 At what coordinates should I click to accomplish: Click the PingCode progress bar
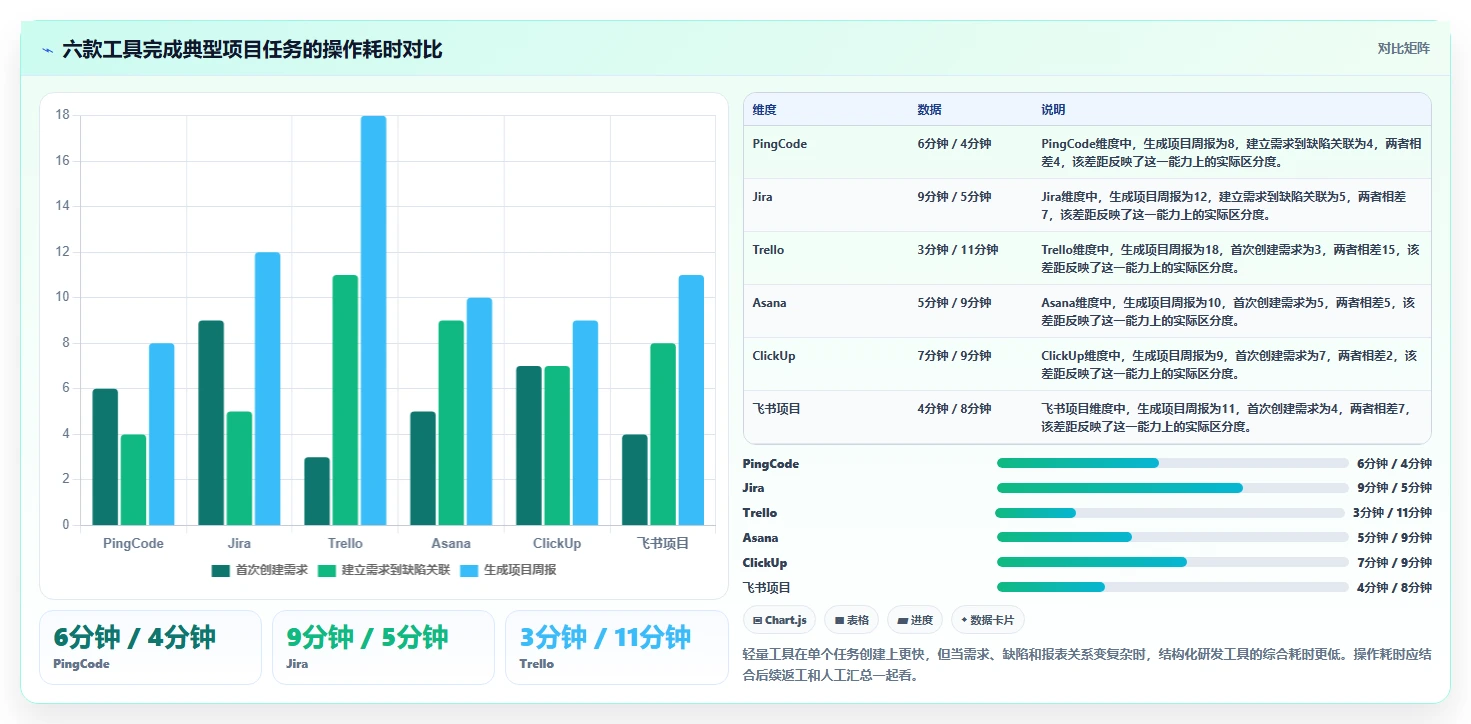1172,463
